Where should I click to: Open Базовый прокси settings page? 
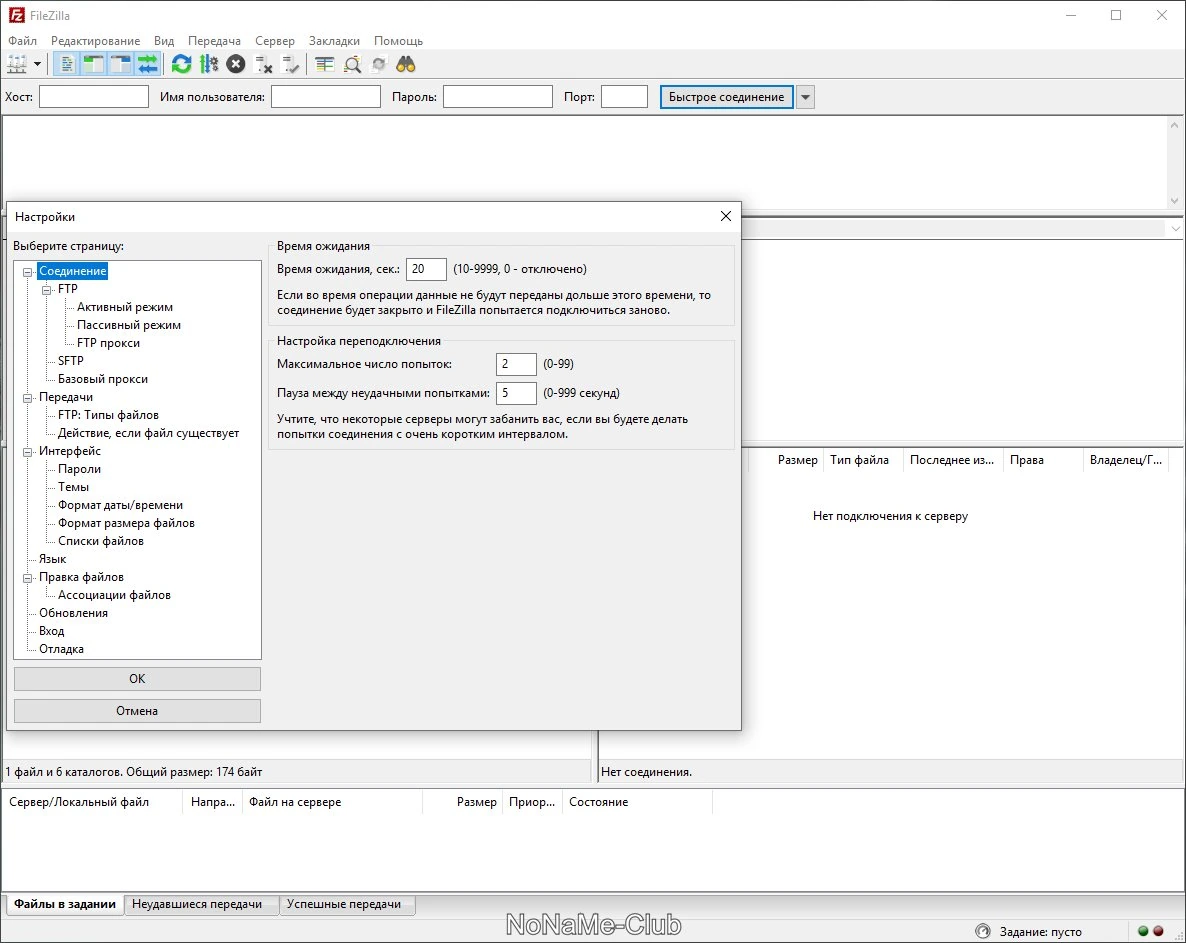(103, 379)
